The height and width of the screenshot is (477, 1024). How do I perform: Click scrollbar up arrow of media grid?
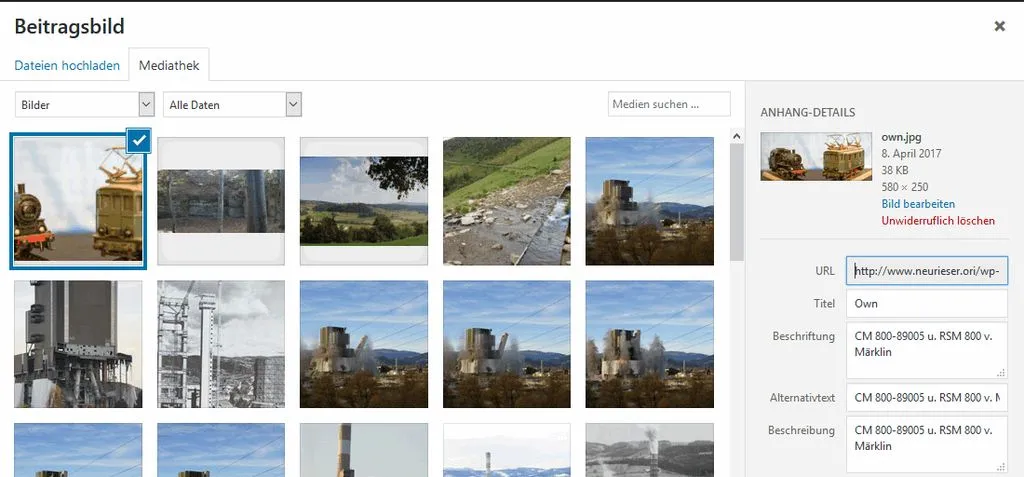(737, 137)
